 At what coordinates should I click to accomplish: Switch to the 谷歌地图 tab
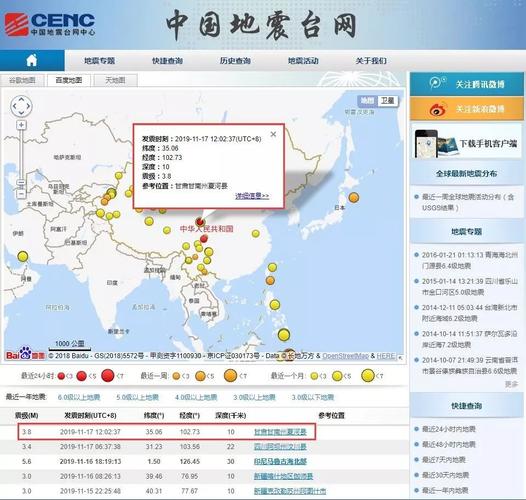click(x=22, y=80)
